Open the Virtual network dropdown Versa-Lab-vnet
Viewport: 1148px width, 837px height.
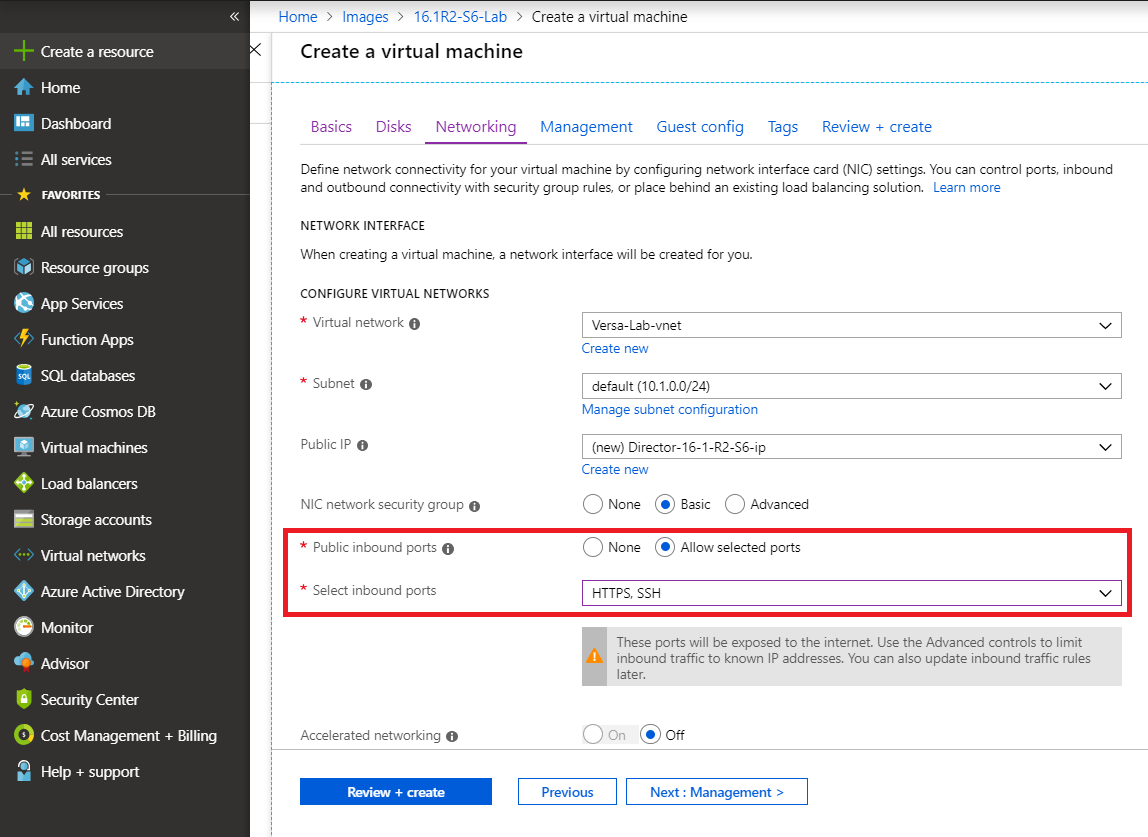[851, 325]
